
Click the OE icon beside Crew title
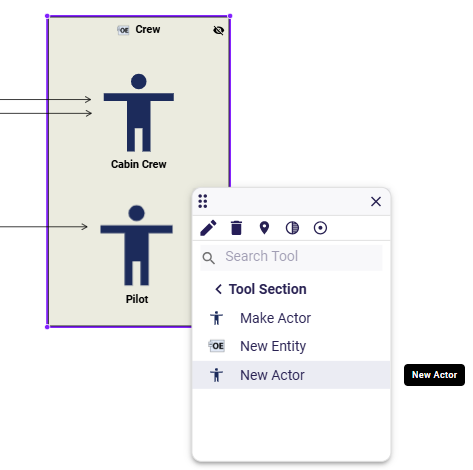pyautogui.click(x=123, y=30)
